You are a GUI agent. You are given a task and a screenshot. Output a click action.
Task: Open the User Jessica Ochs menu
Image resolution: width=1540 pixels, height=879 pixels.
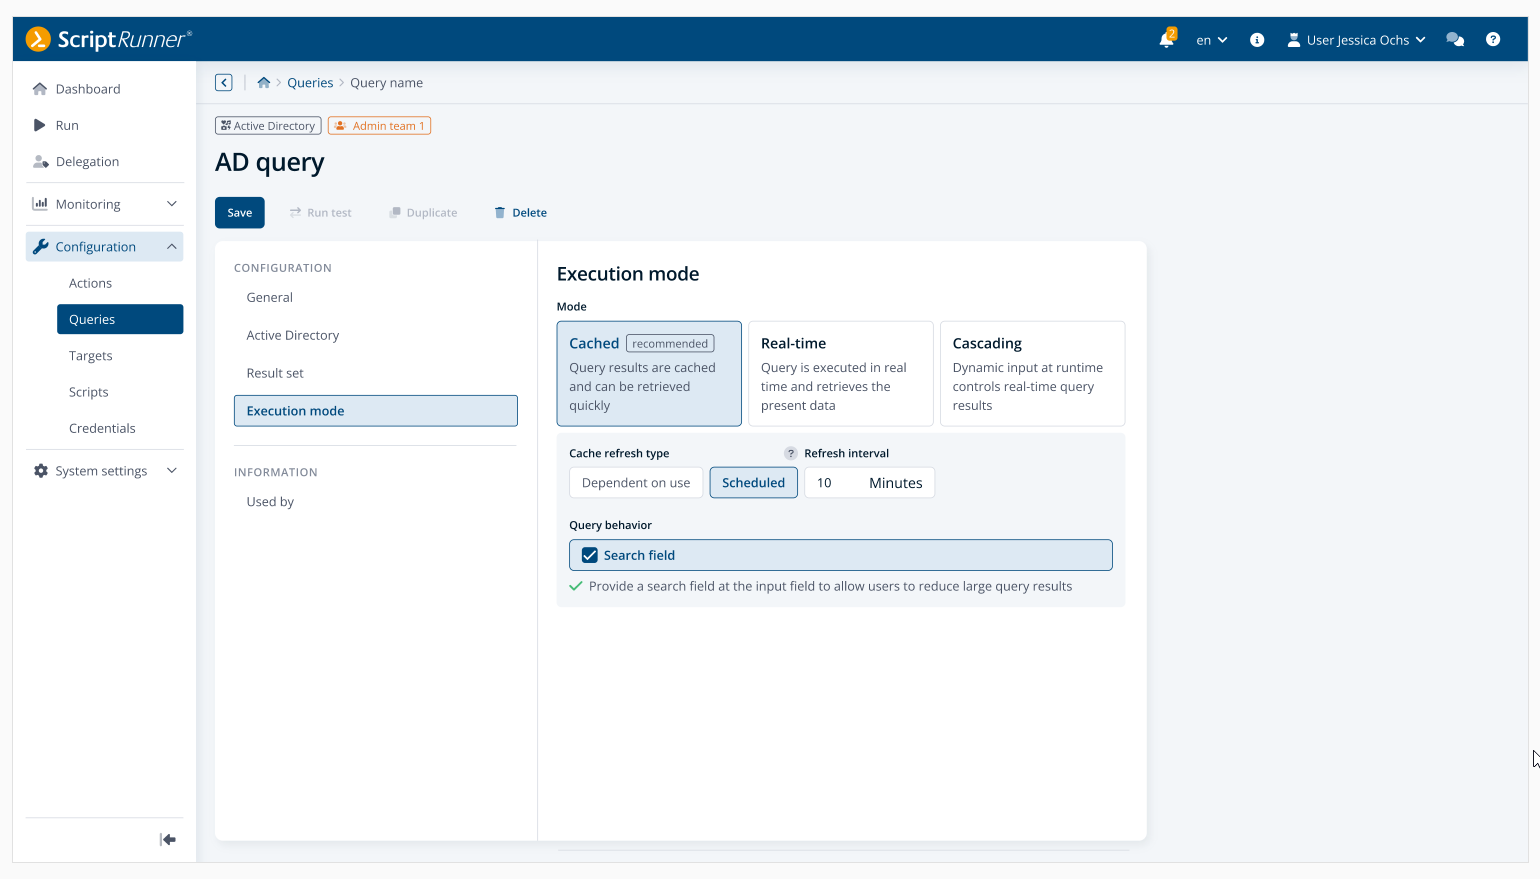1357,40
